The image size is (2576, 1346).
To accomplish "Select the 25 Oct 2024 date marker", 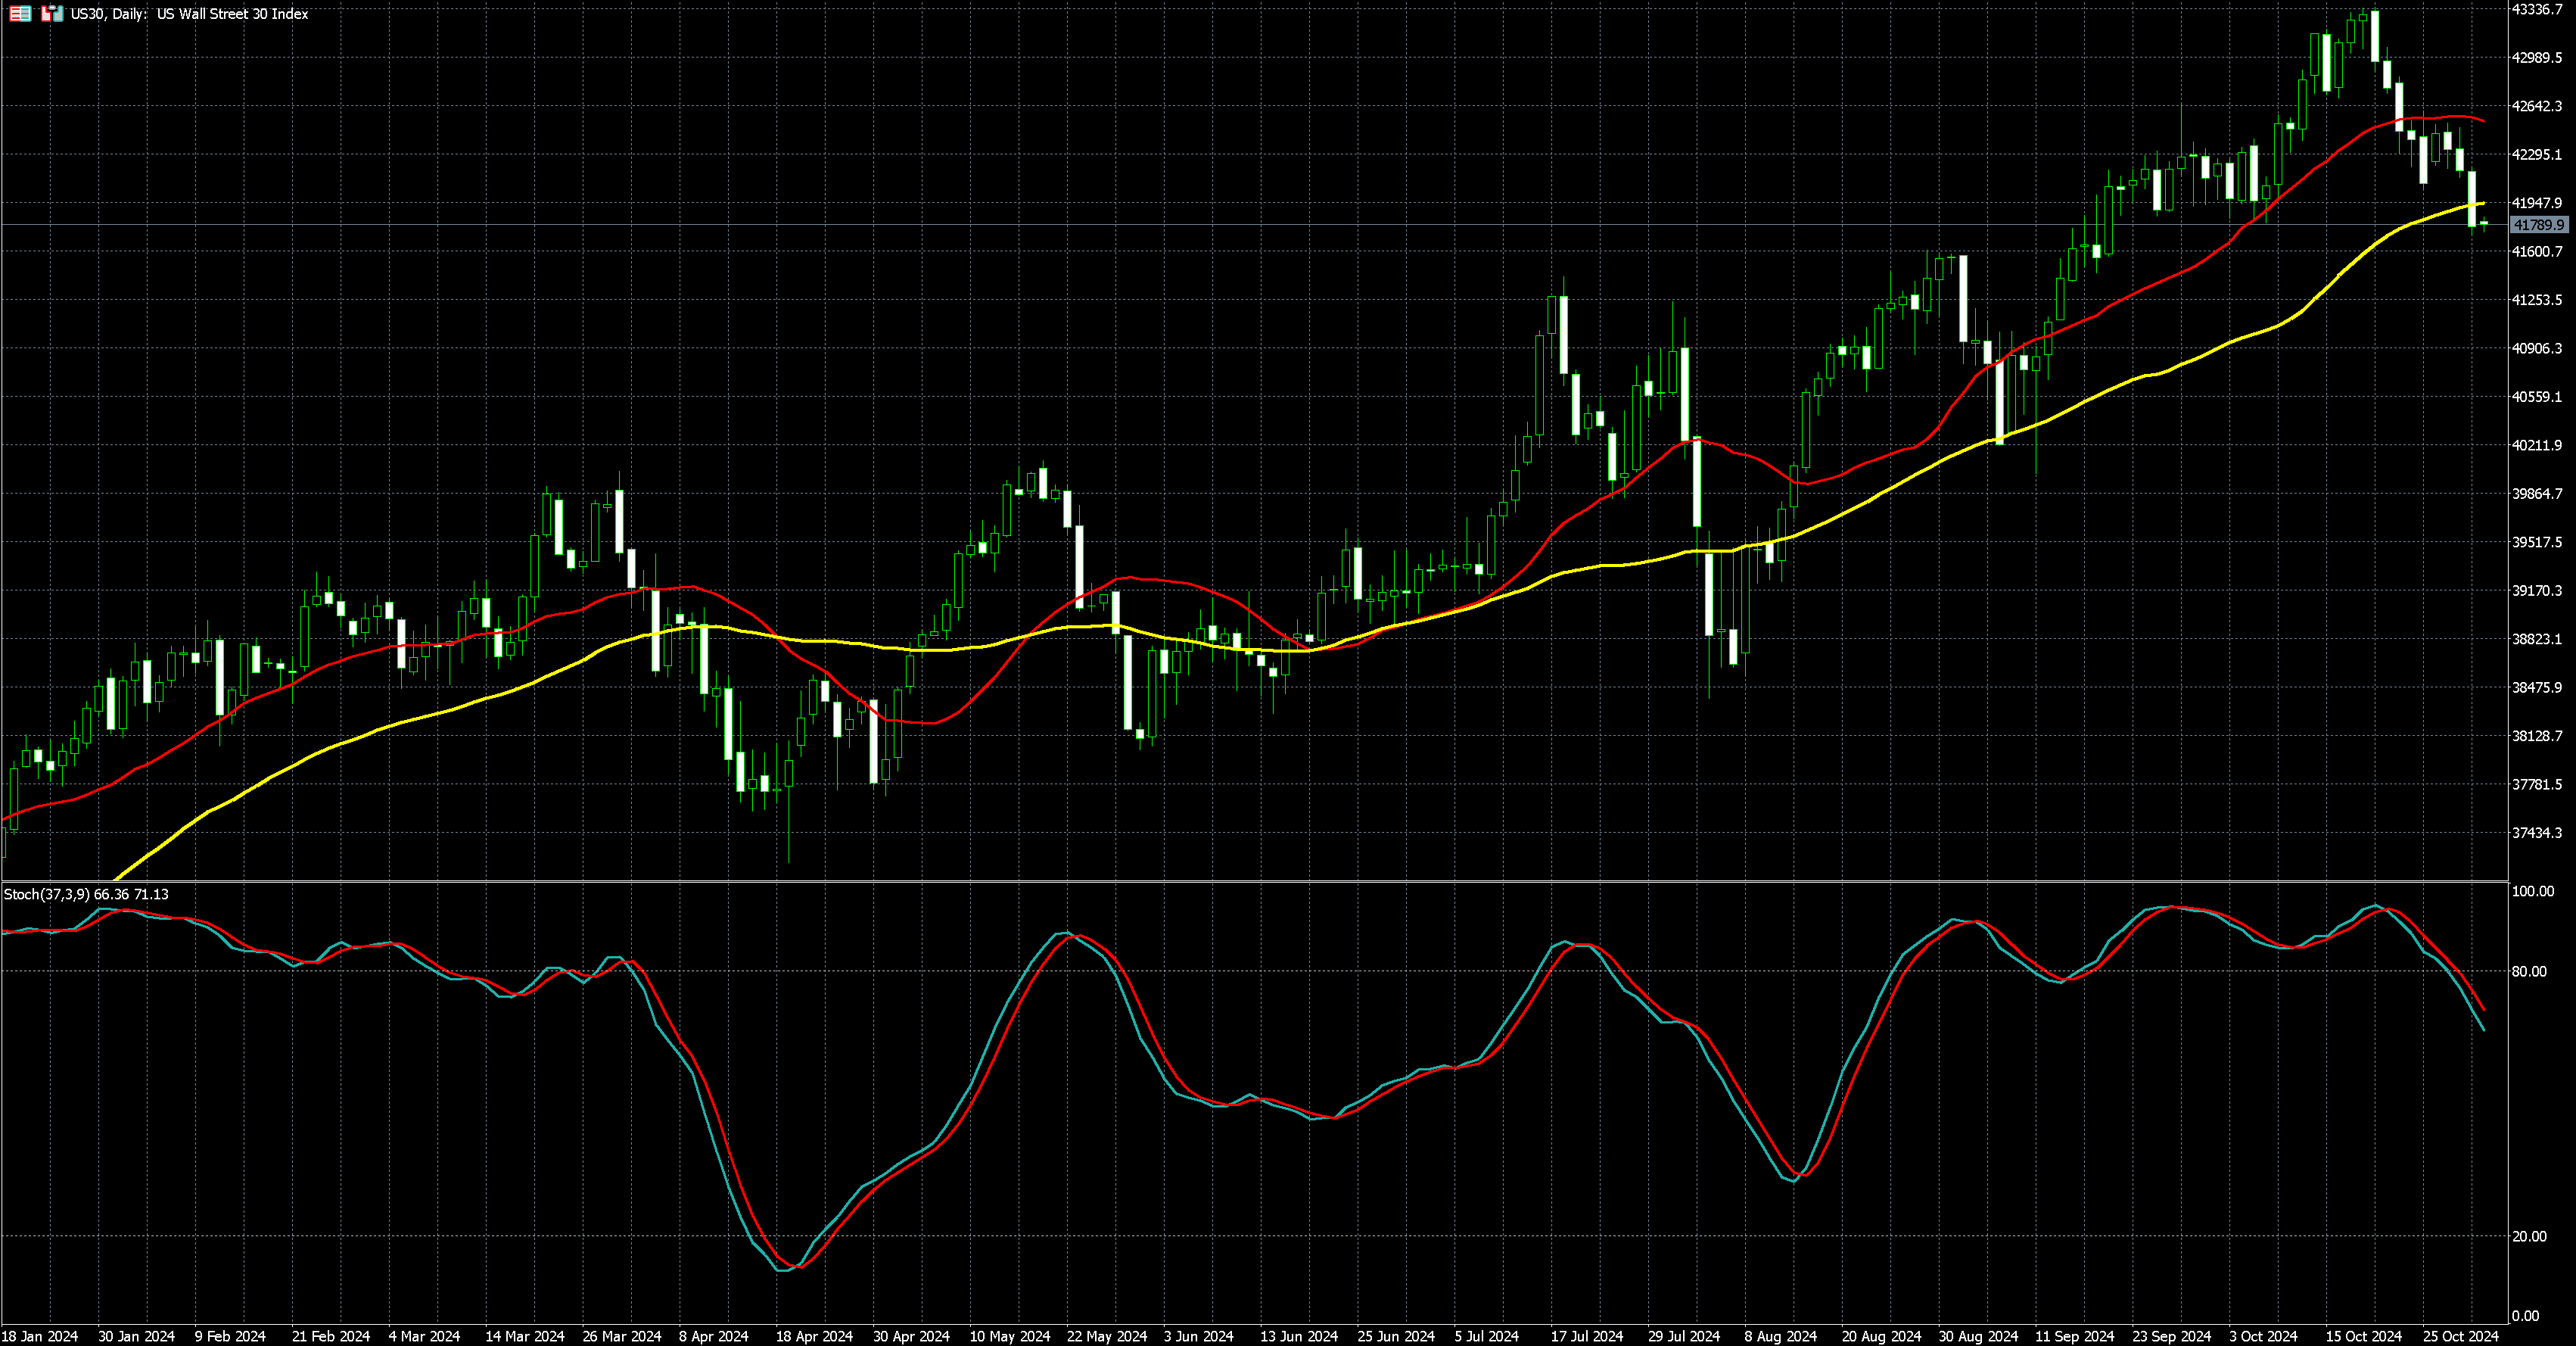I will (2460, 1336).
